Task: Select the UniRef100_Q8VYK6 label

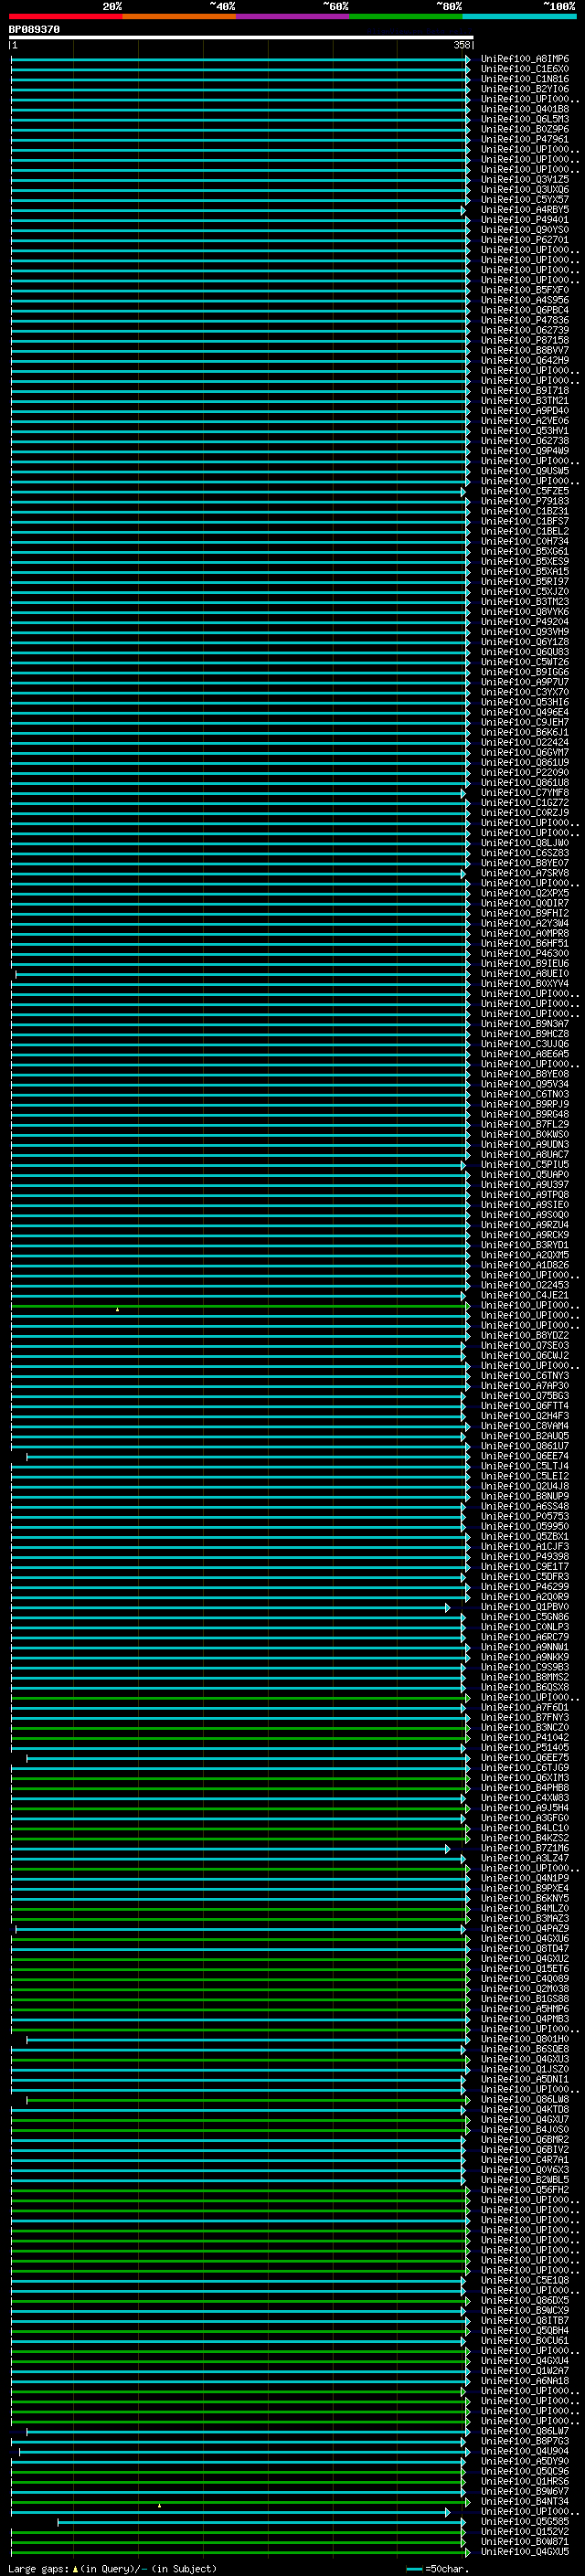Action: (x=524, y=612)
